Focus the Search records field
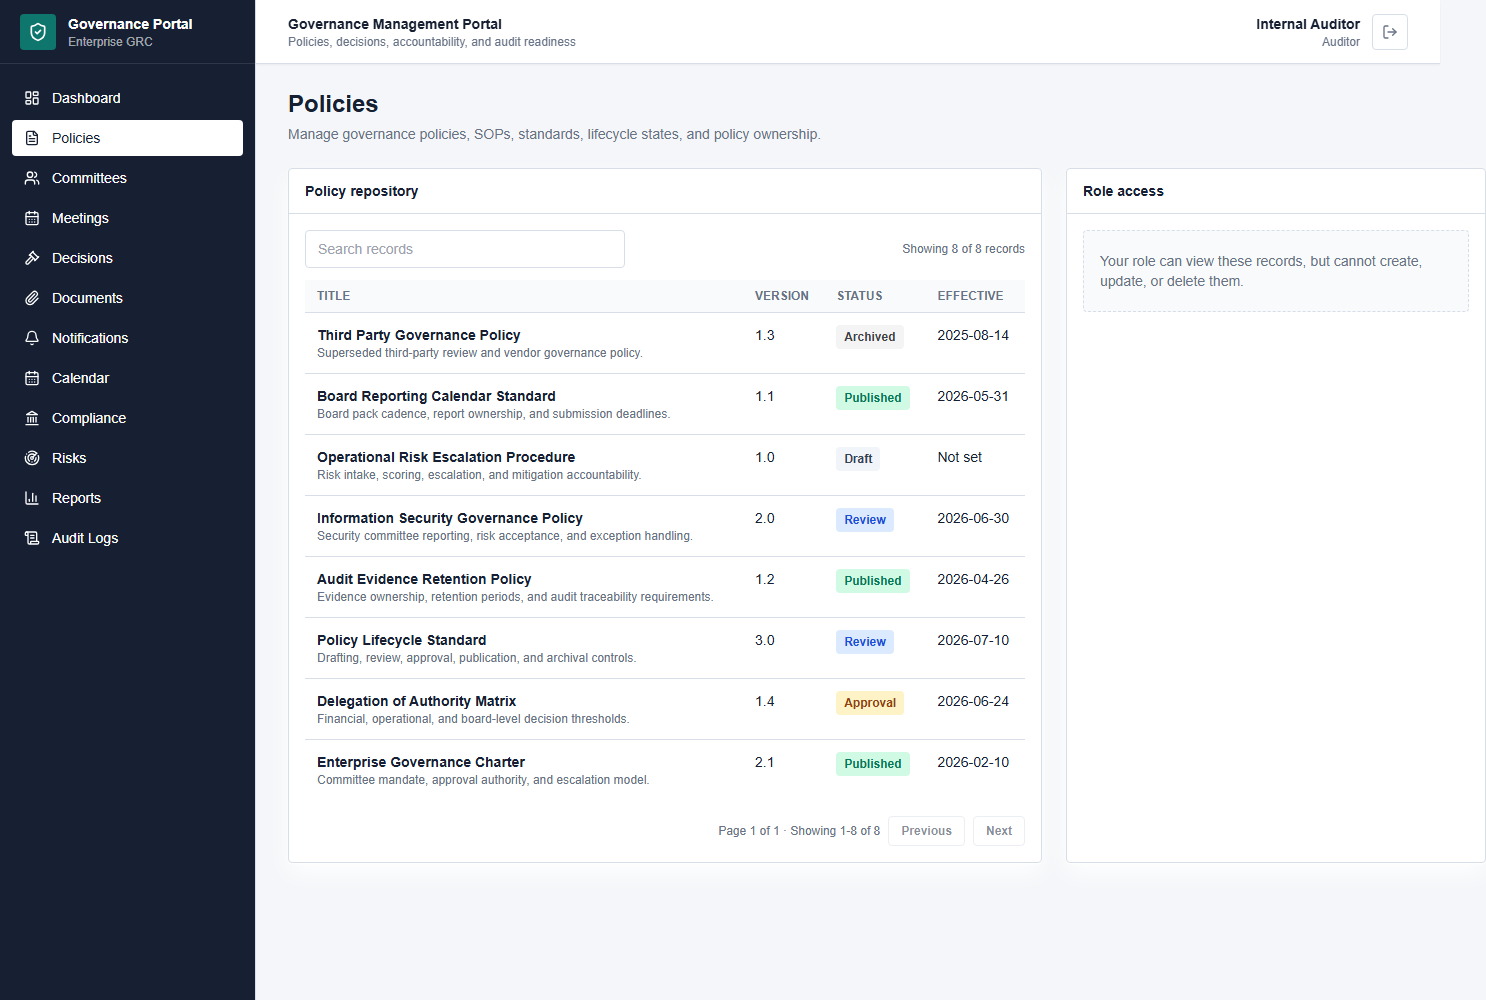Viewport: 1486px width, 1000px height. [465, 249]
